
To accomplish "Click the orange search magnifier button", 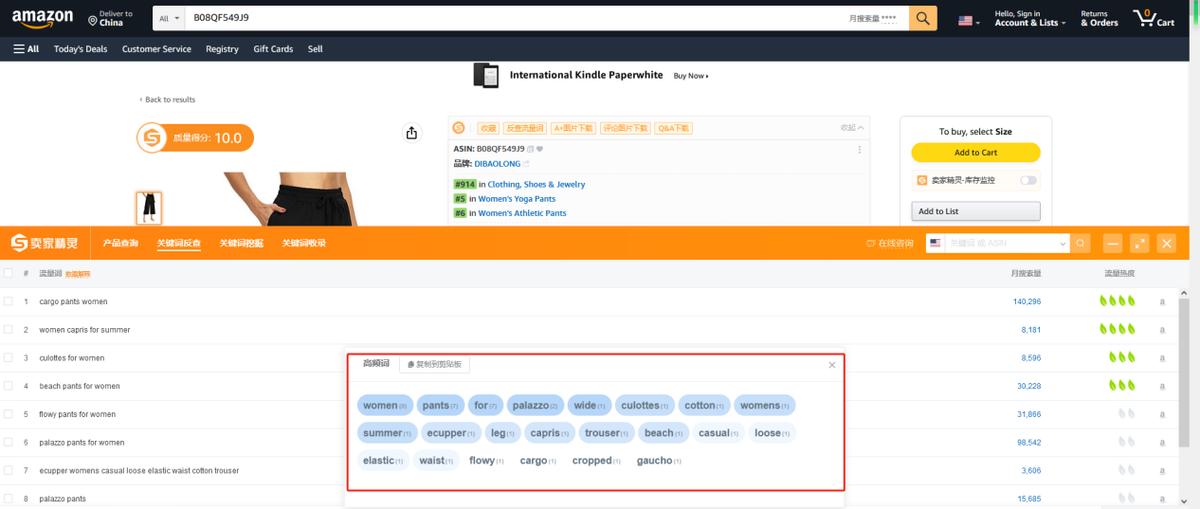I will [x=923, y=18].
